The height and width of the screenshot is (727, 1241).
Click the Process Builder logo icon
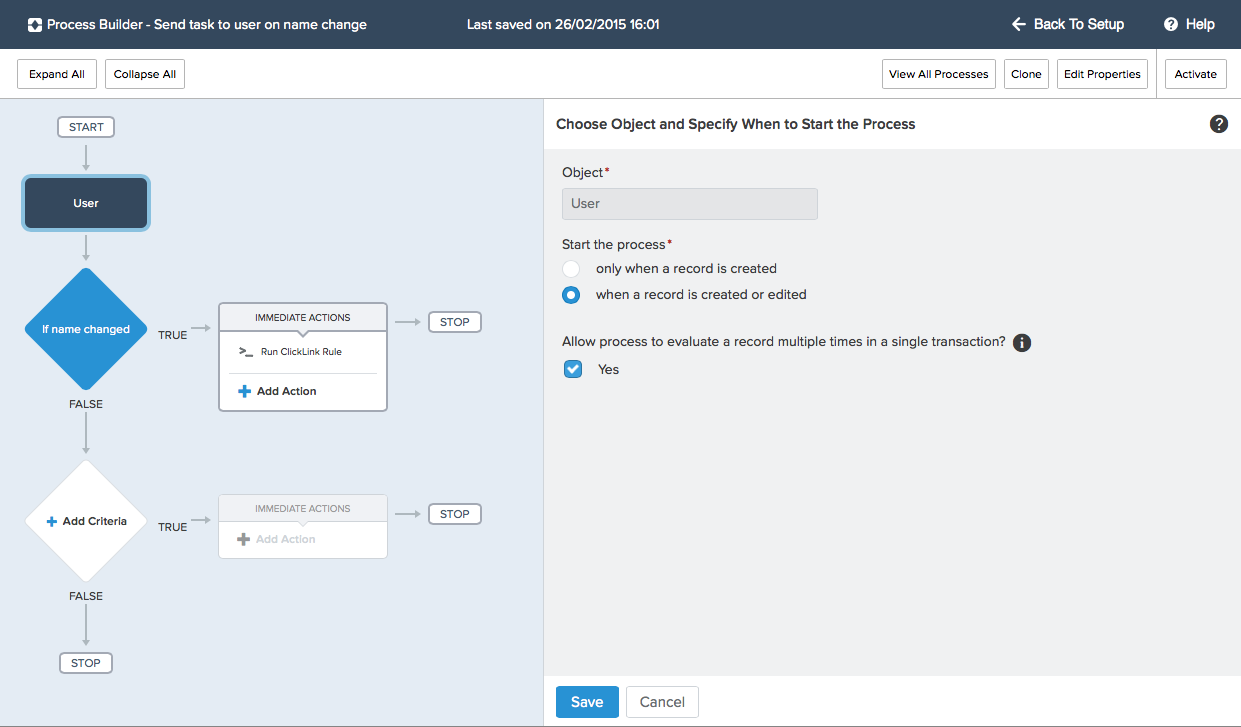coord(35,24)
